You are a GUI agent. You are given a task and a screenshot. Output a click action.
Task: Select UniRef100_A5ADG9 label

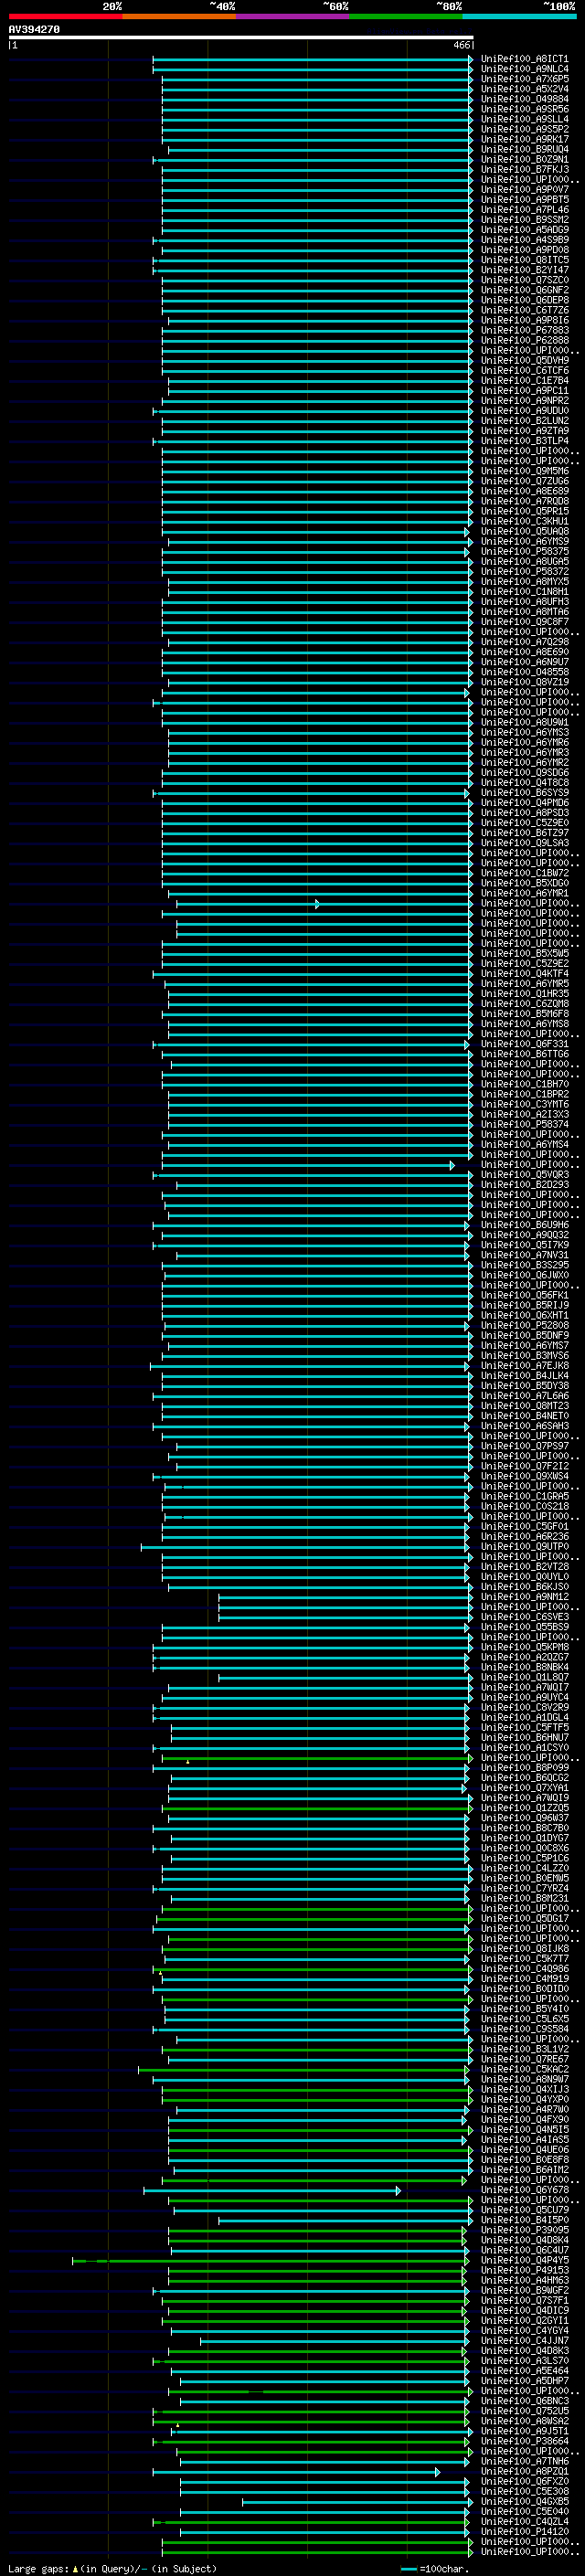coord(525,230)
